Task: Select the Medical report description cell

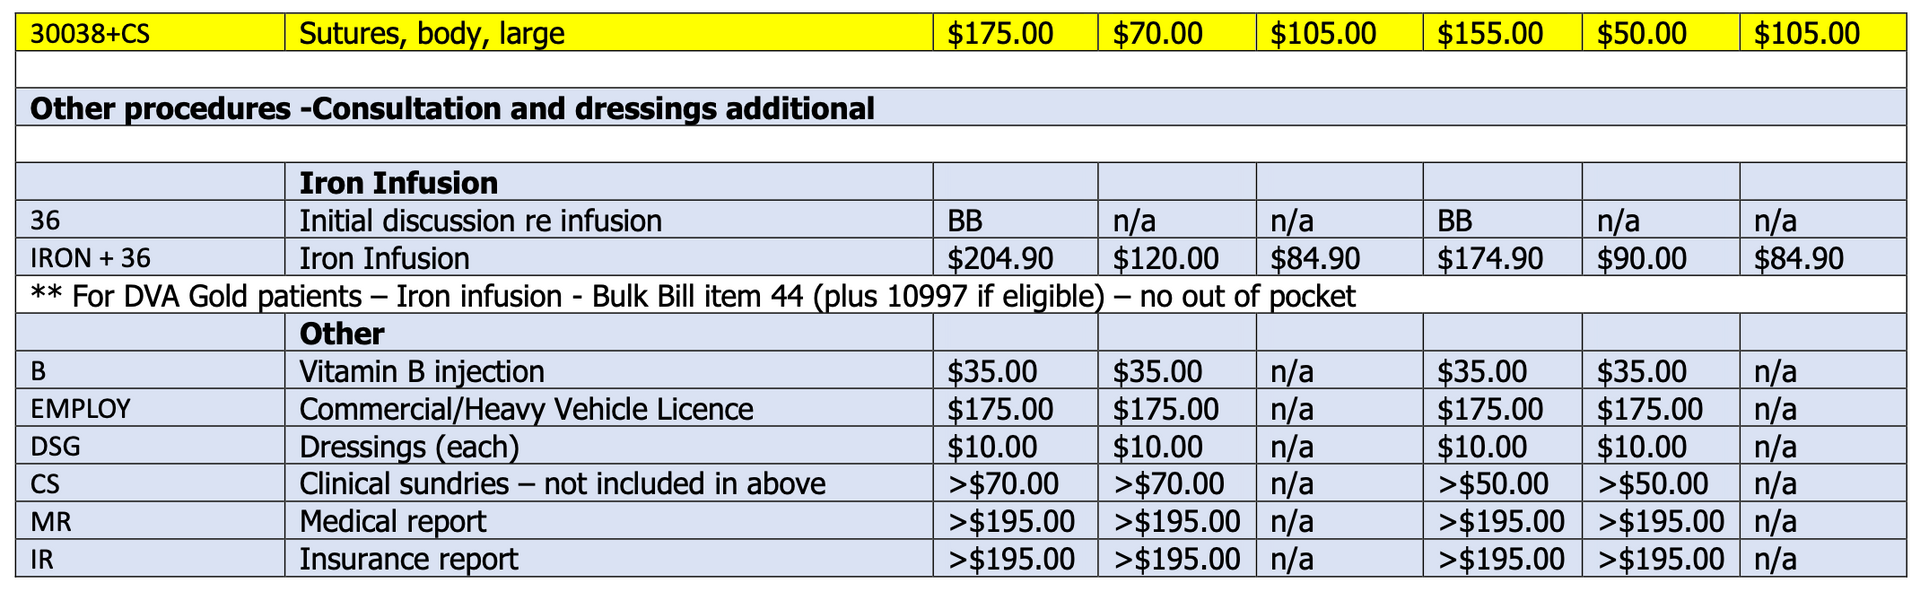Action: (x=609, y=521)
